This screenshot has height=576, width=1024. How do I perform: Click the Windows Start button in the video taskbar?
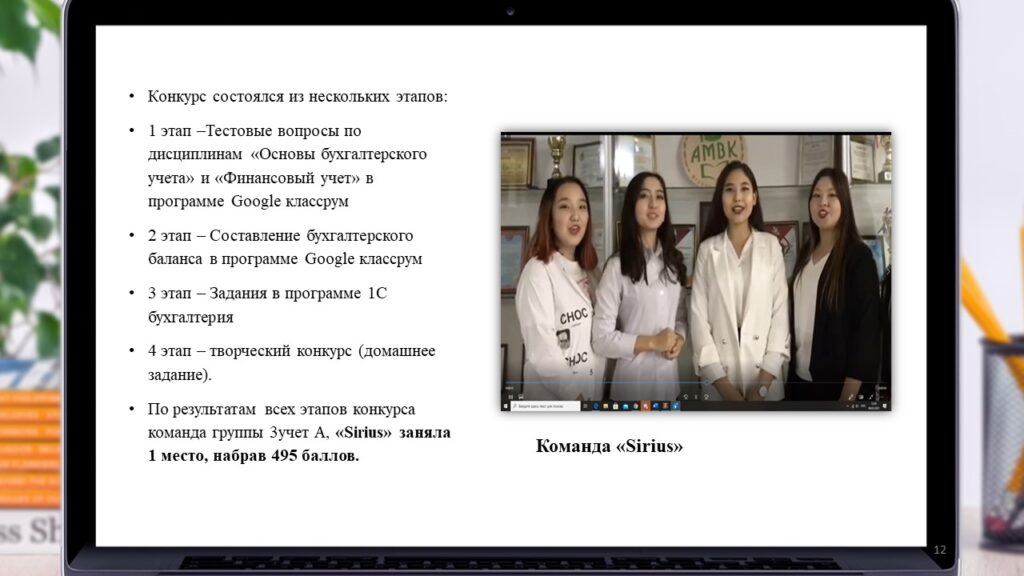(x=506, y=406)
